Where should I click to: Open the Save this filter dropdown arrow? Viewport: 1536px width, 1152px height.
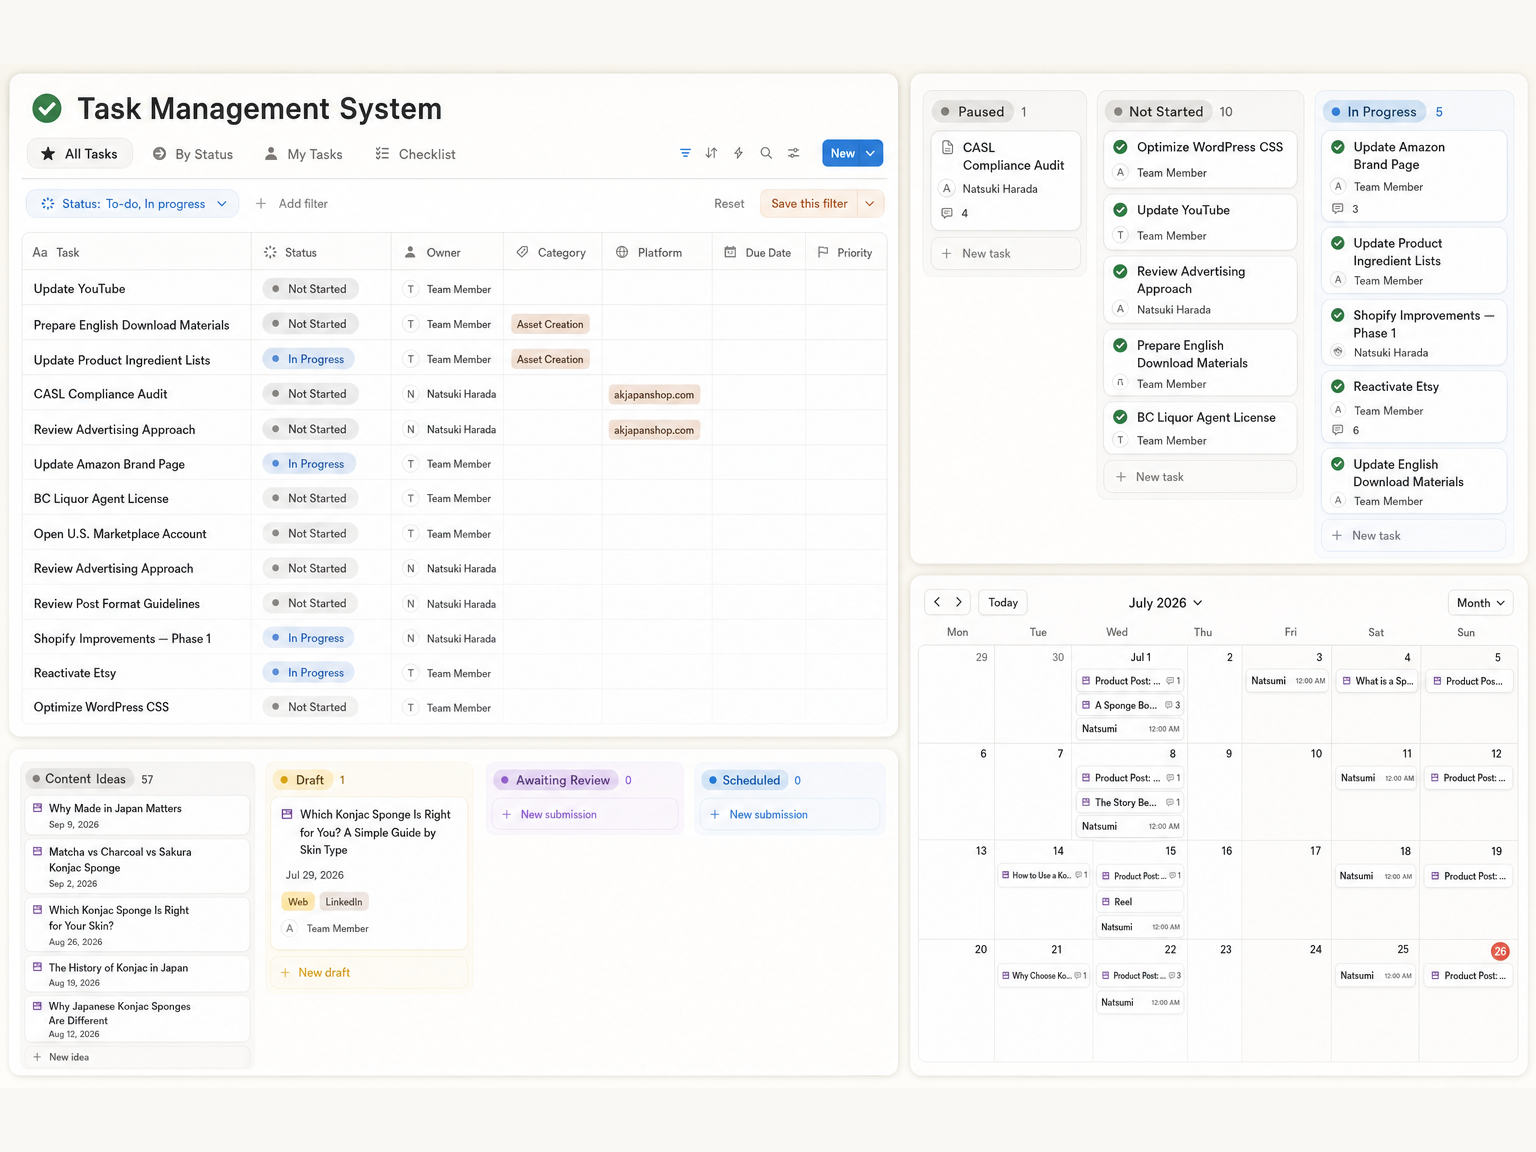tap(870, 203)
